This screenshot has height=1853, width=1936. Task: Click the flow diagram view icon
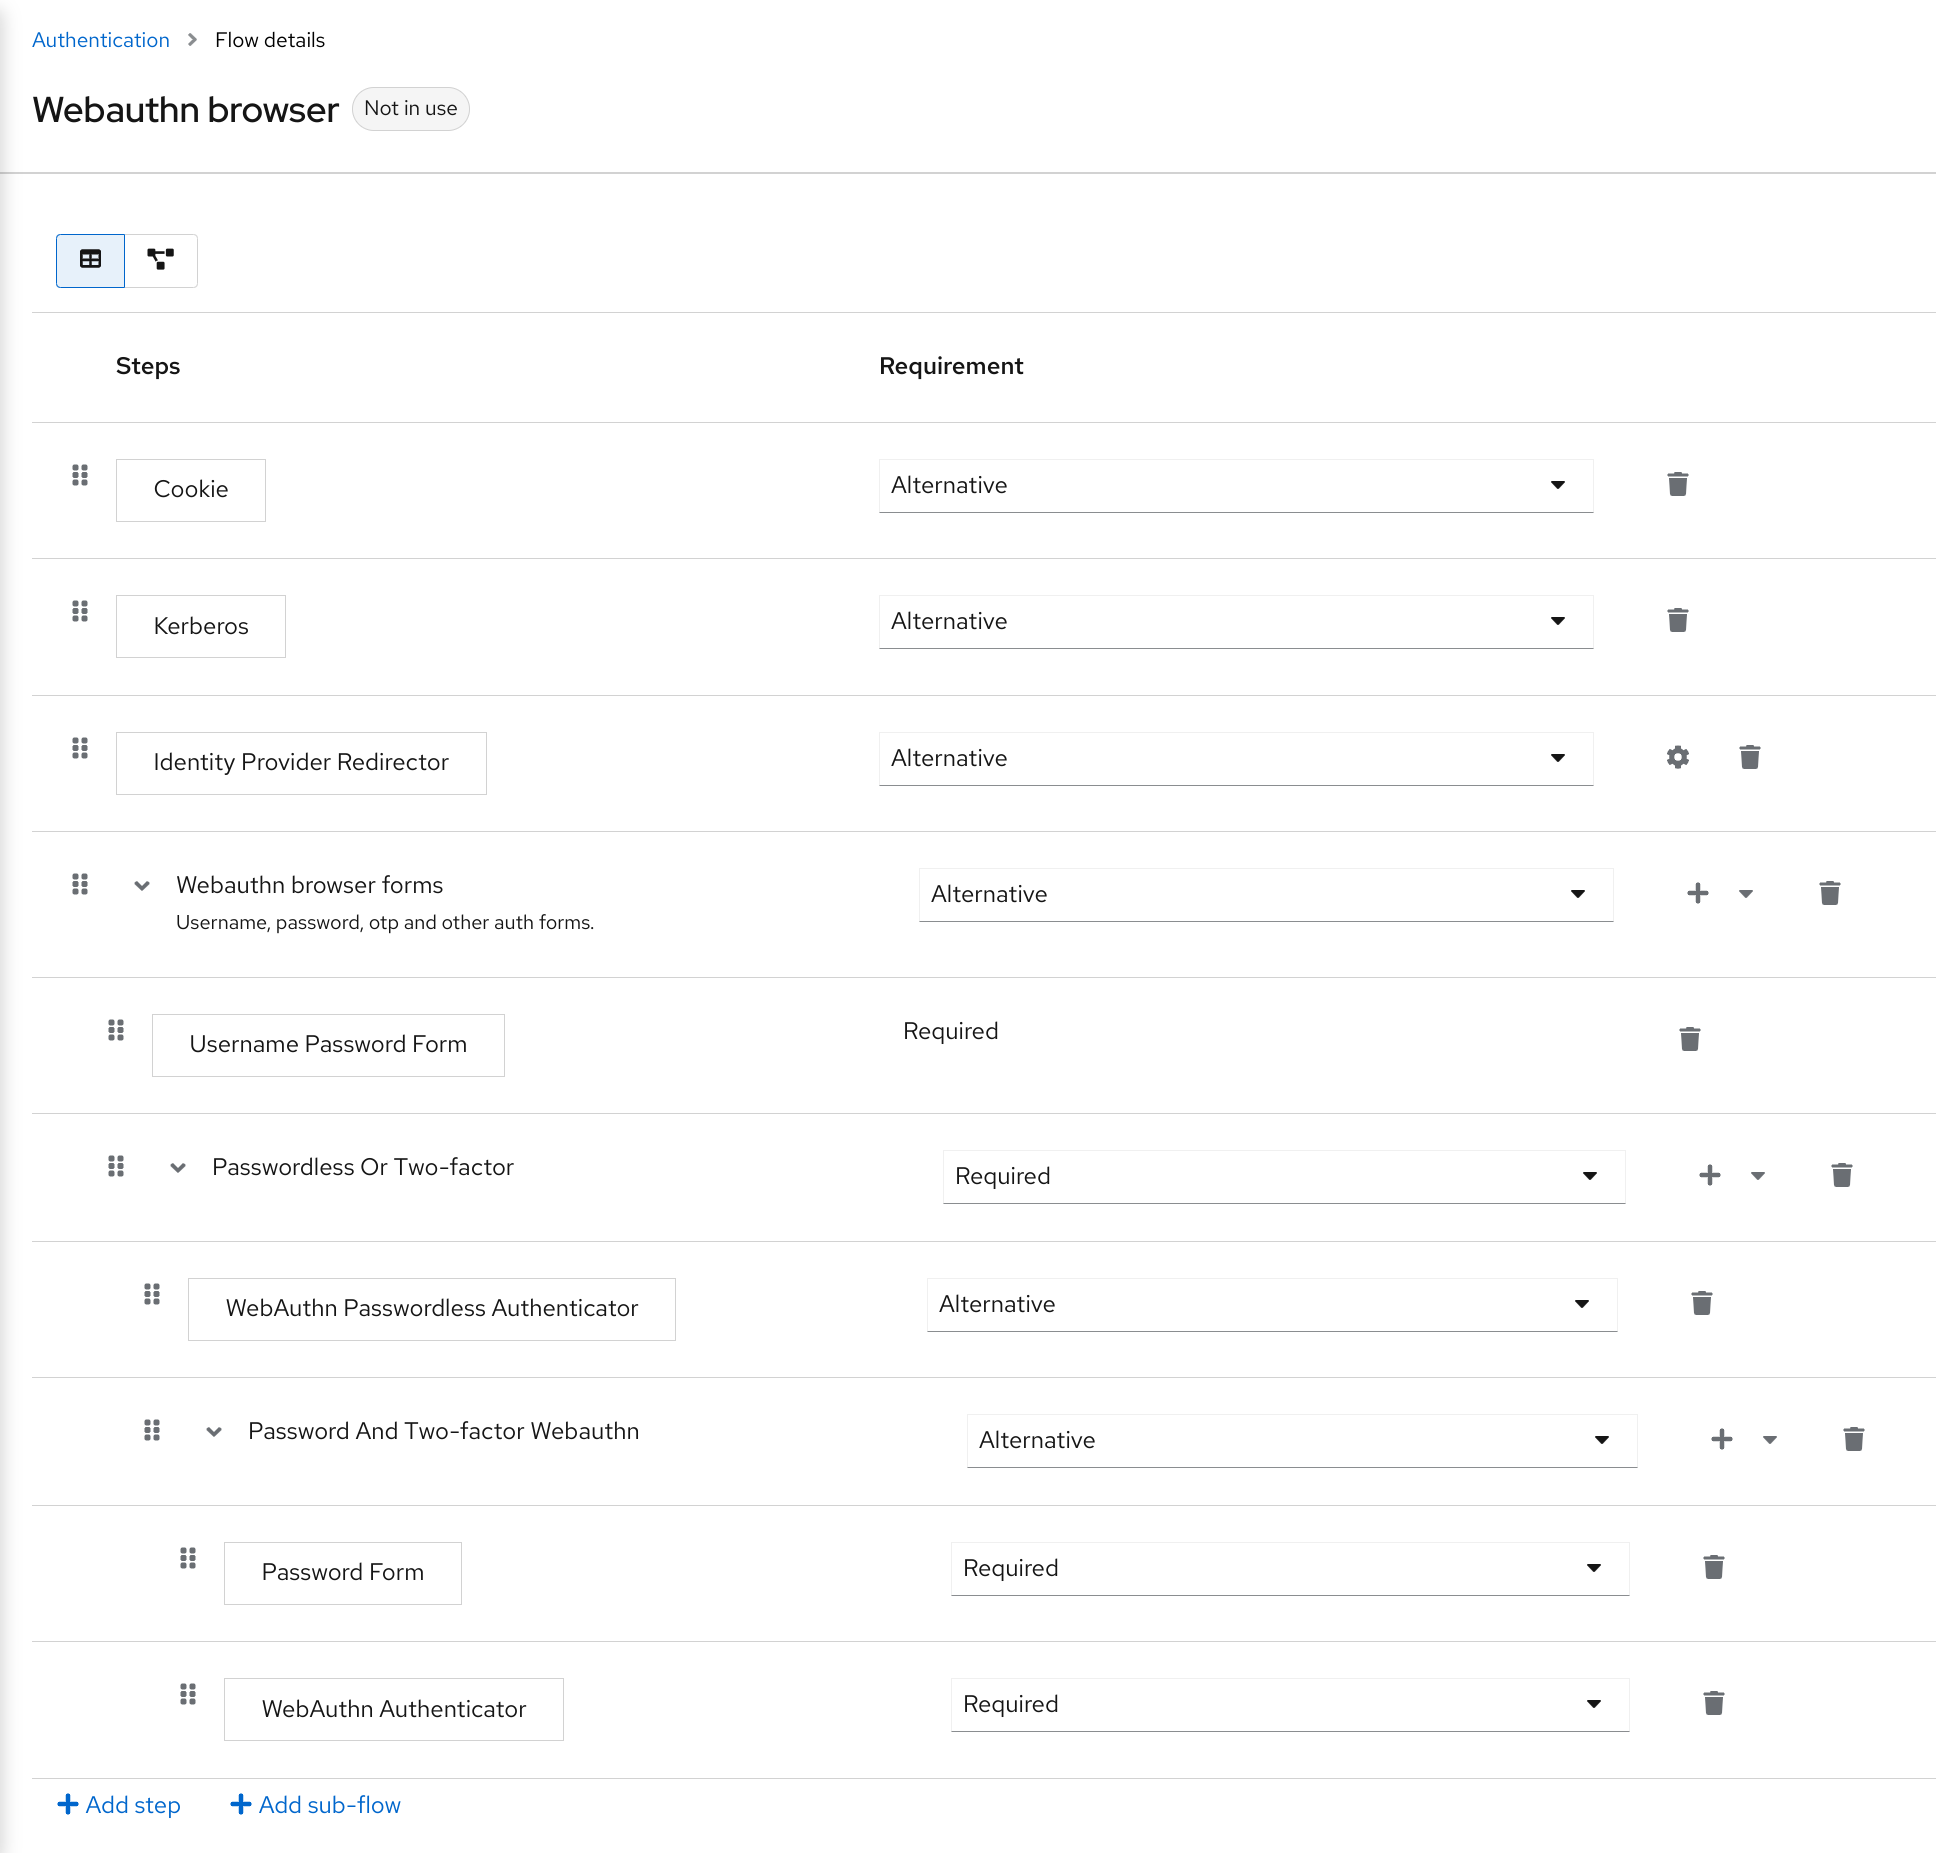[x=161, y=259]
